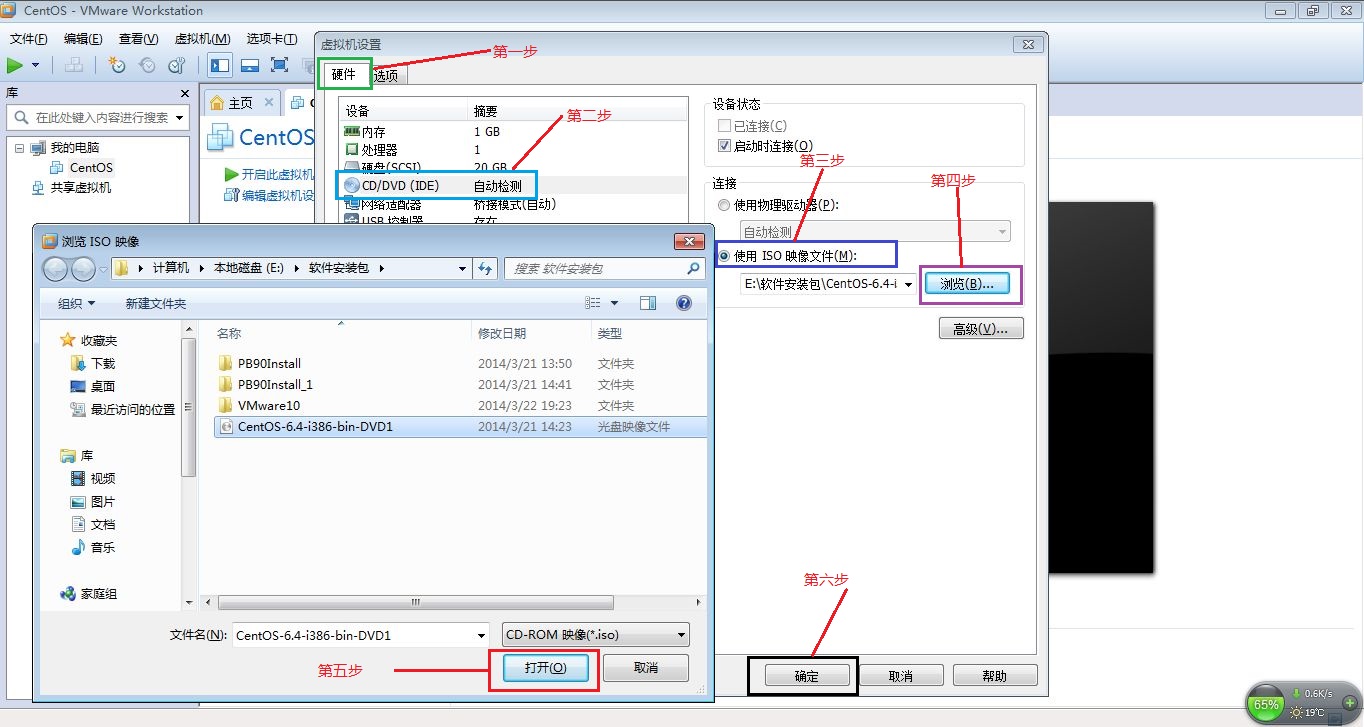
Task: Toggle the thumbnail bar view icon in toolbar
Action: click(250, 66)
